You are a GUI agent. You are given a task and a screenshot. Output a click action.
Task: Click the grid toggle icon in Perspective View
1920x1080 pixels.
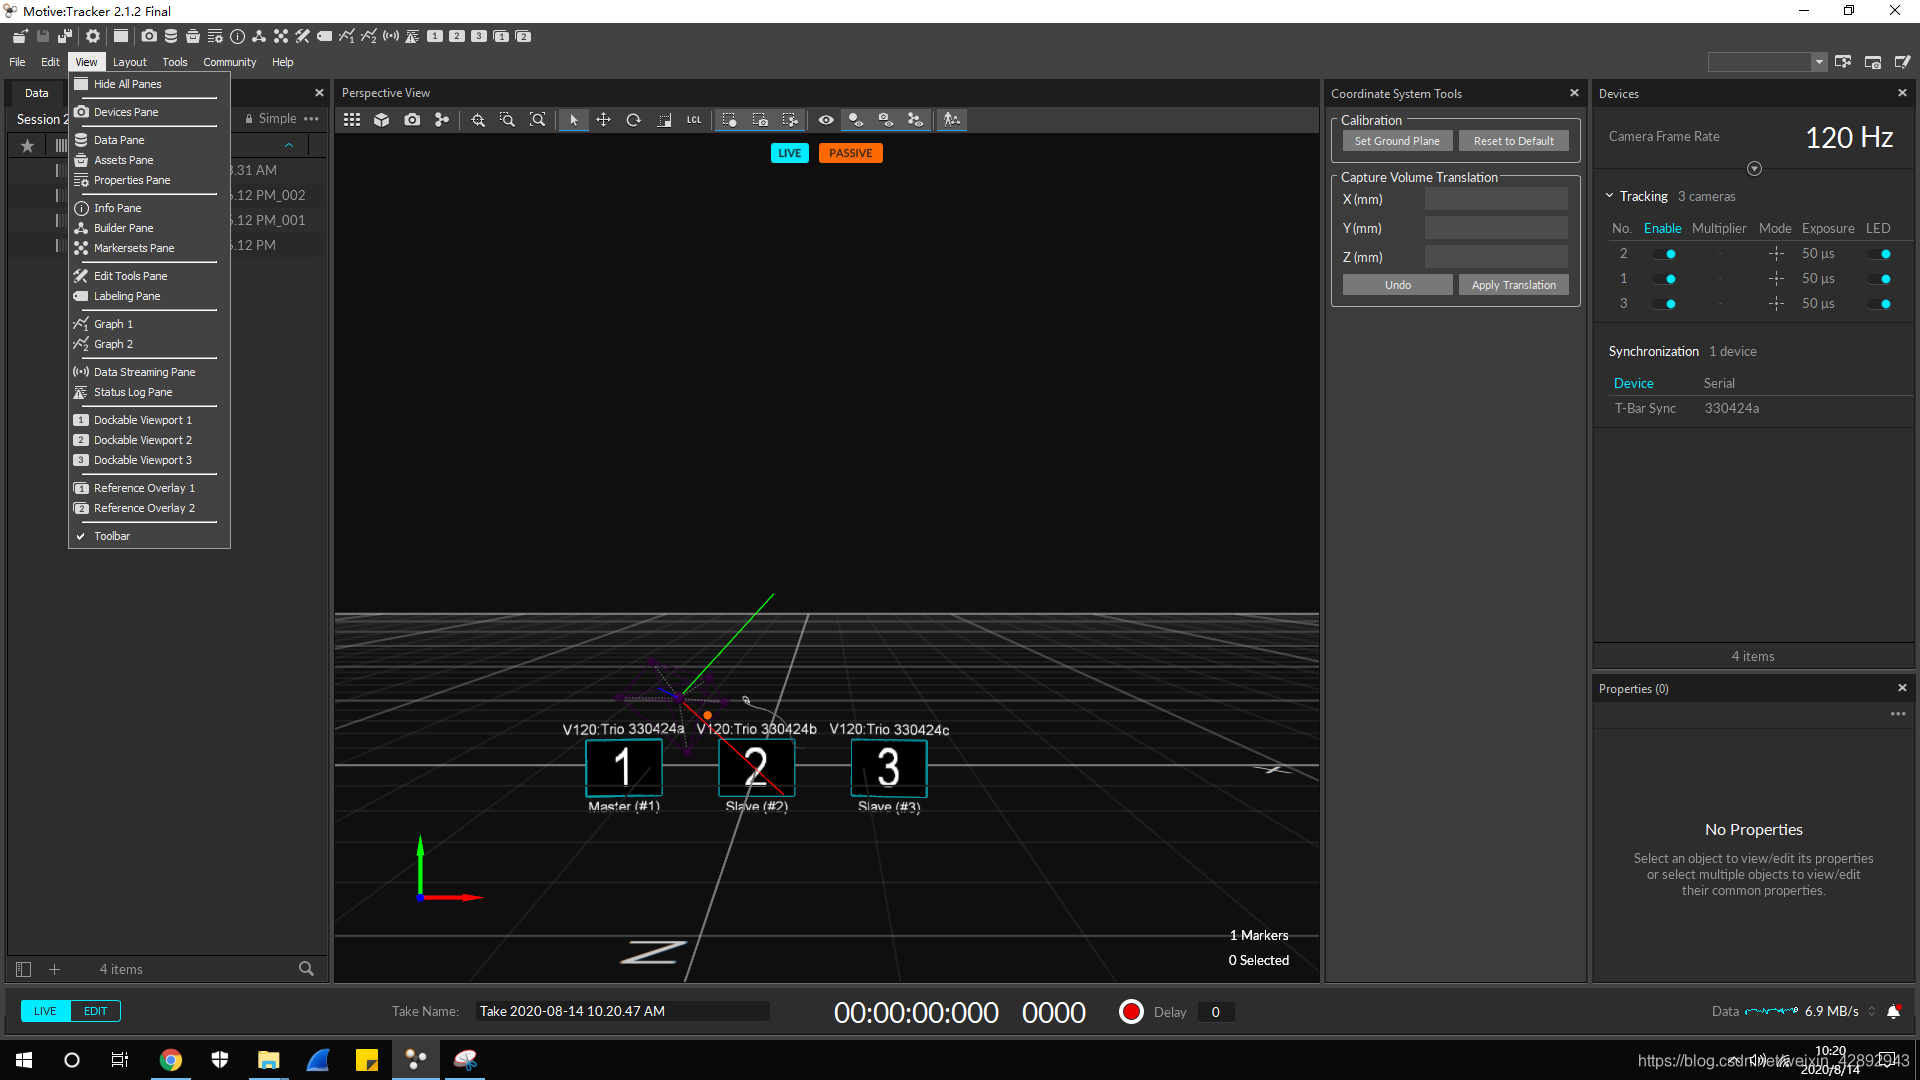tap(352, 120)
